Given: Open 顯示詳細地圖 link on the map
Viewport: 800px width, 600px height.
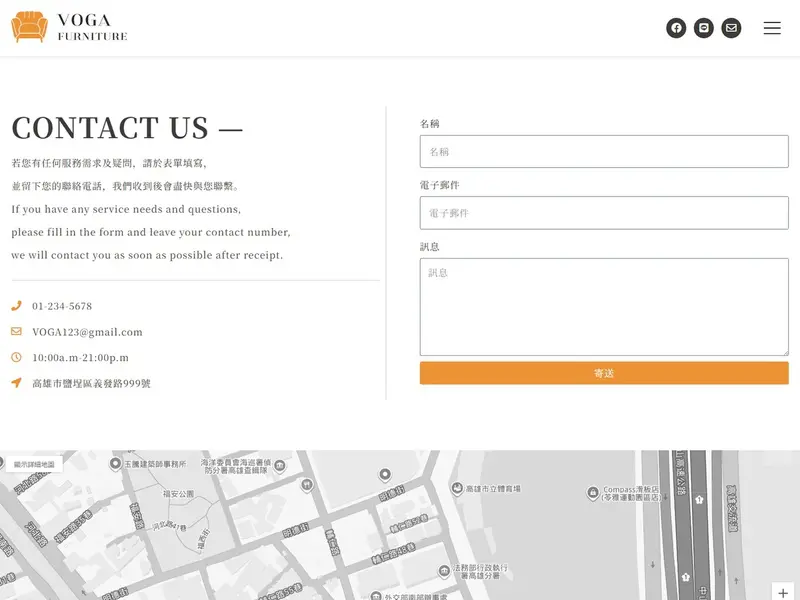Looking at the screenshot, I should point(34,464).
